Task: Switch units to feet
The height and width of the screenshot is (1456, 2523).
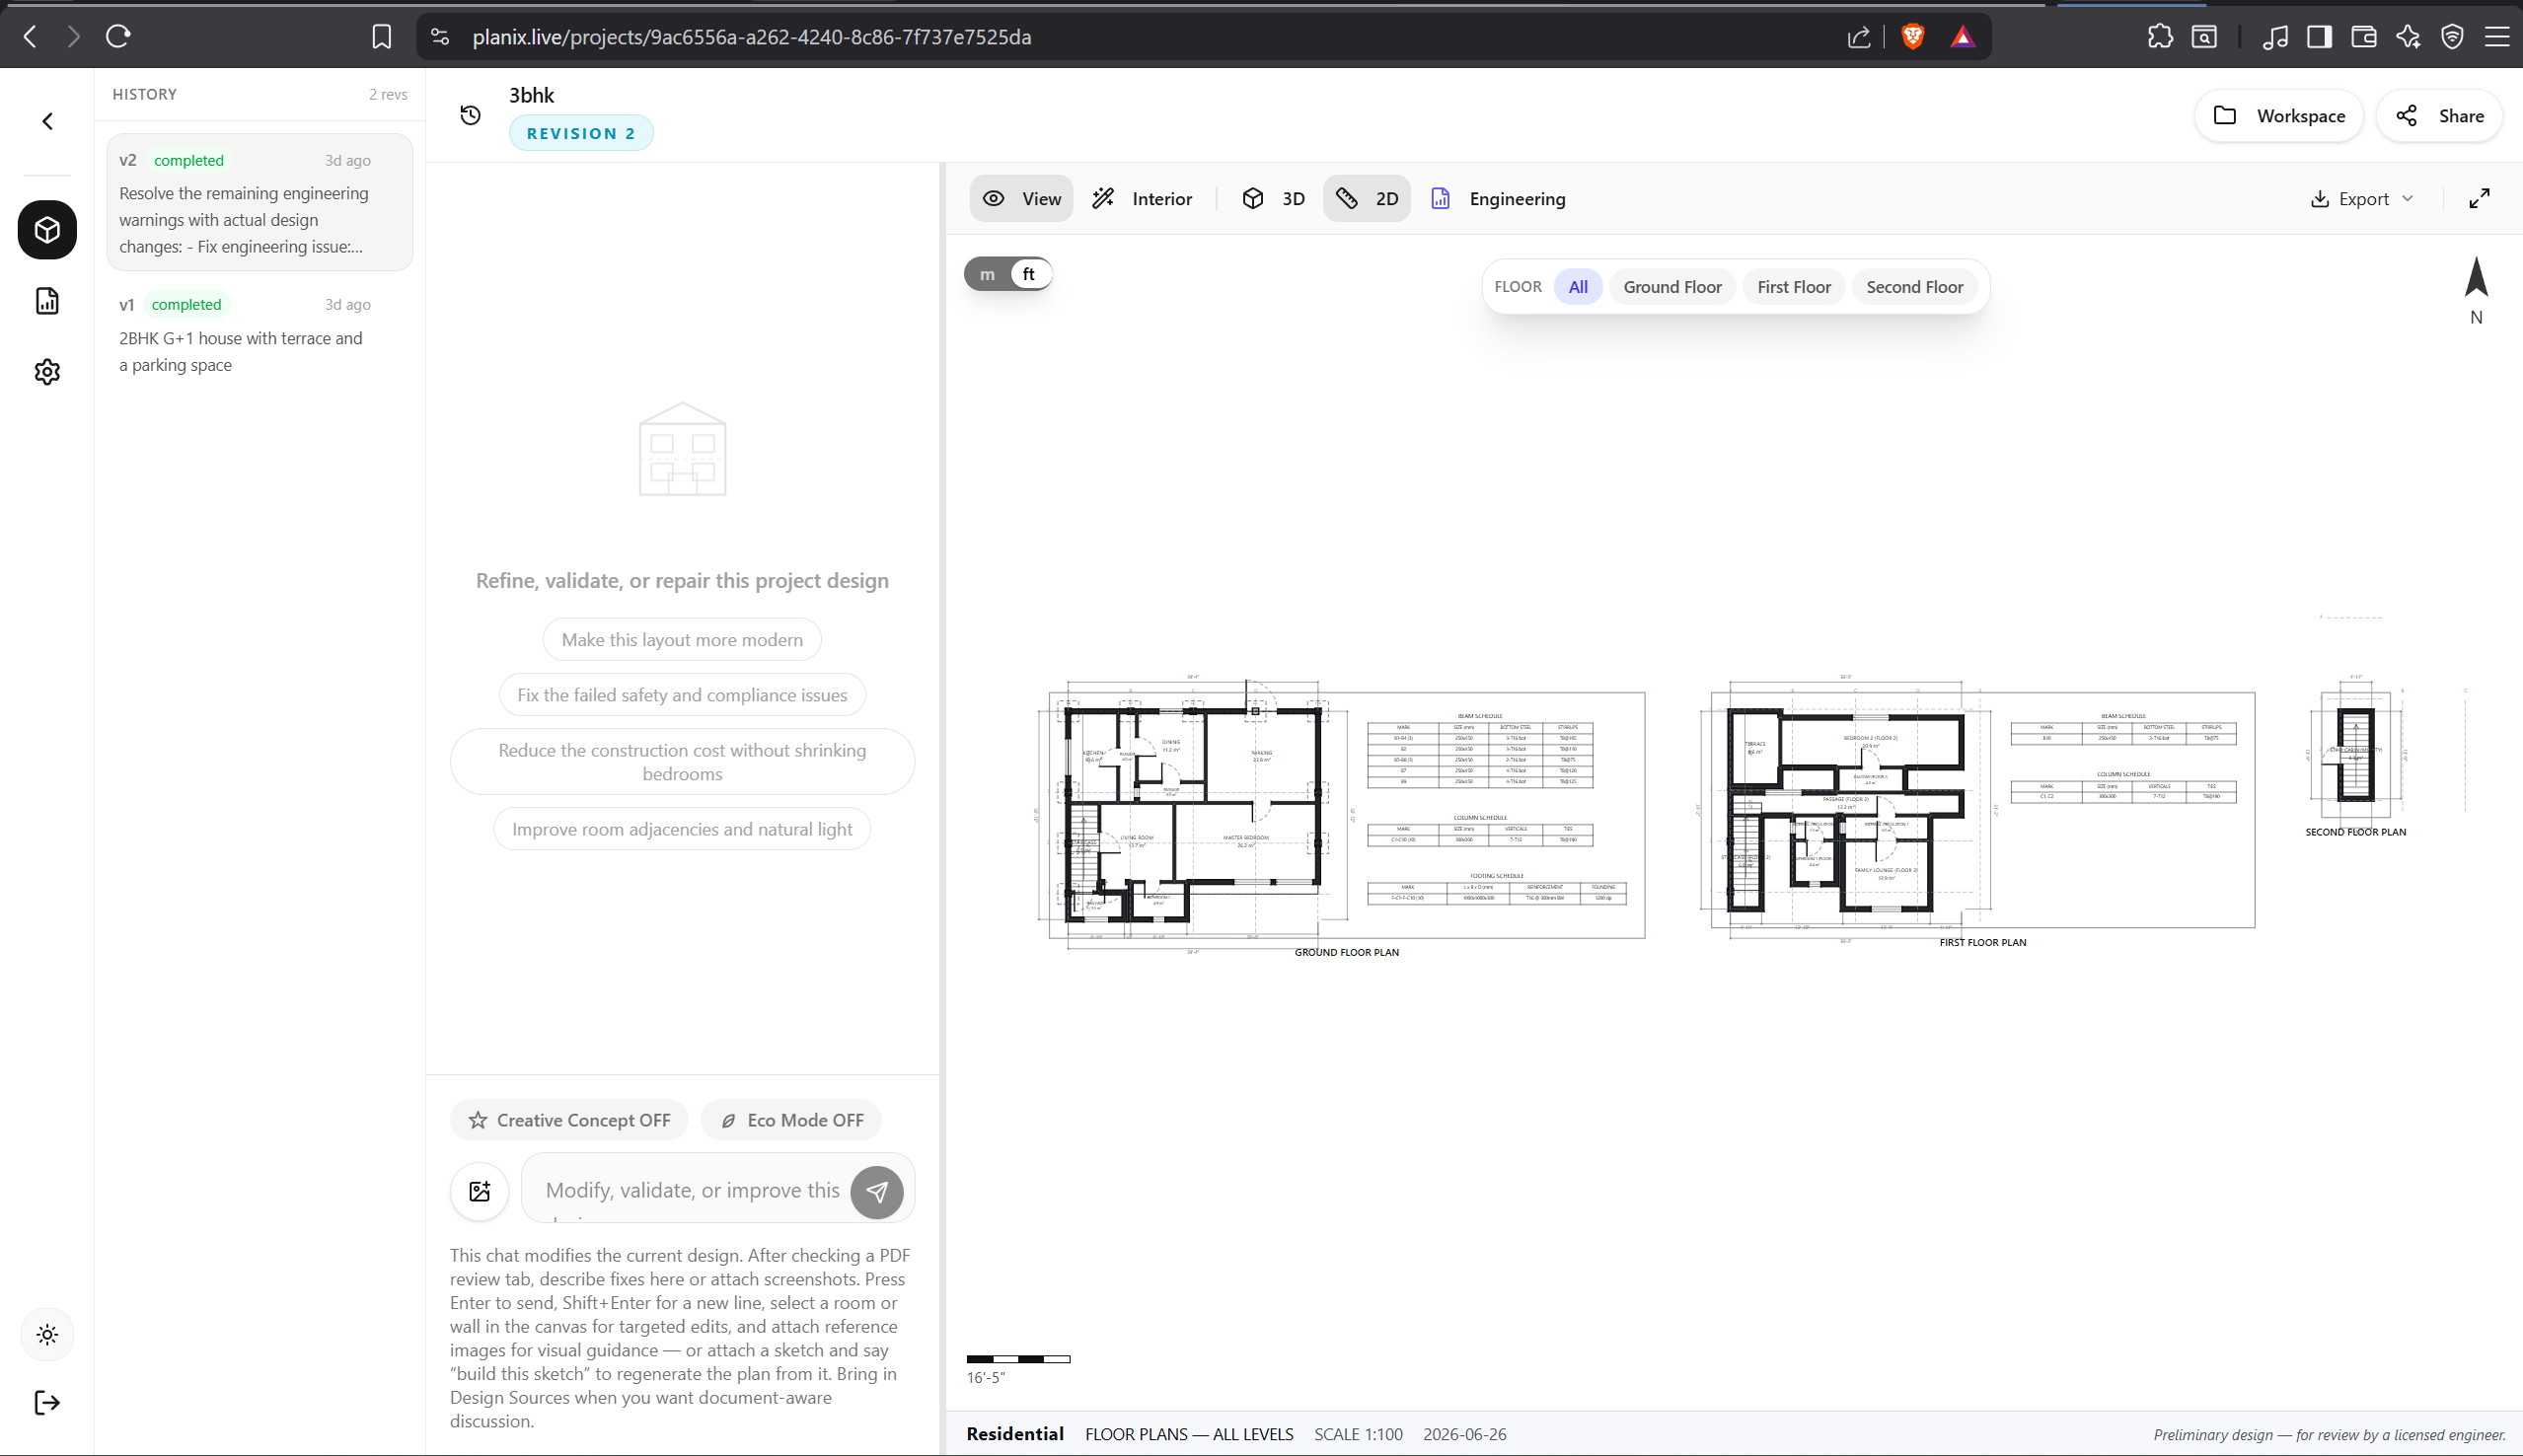Action: (x=1029, y=274)
